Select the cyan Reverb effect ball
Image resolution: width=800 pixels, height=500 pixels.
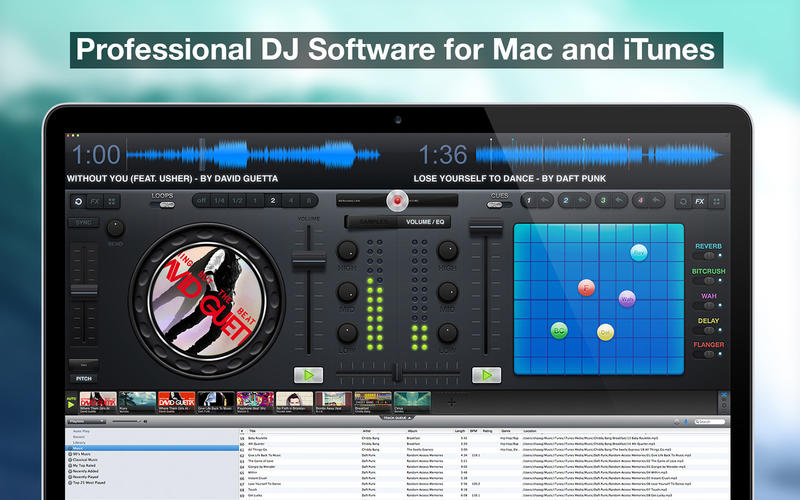click(x=639, y=252)
